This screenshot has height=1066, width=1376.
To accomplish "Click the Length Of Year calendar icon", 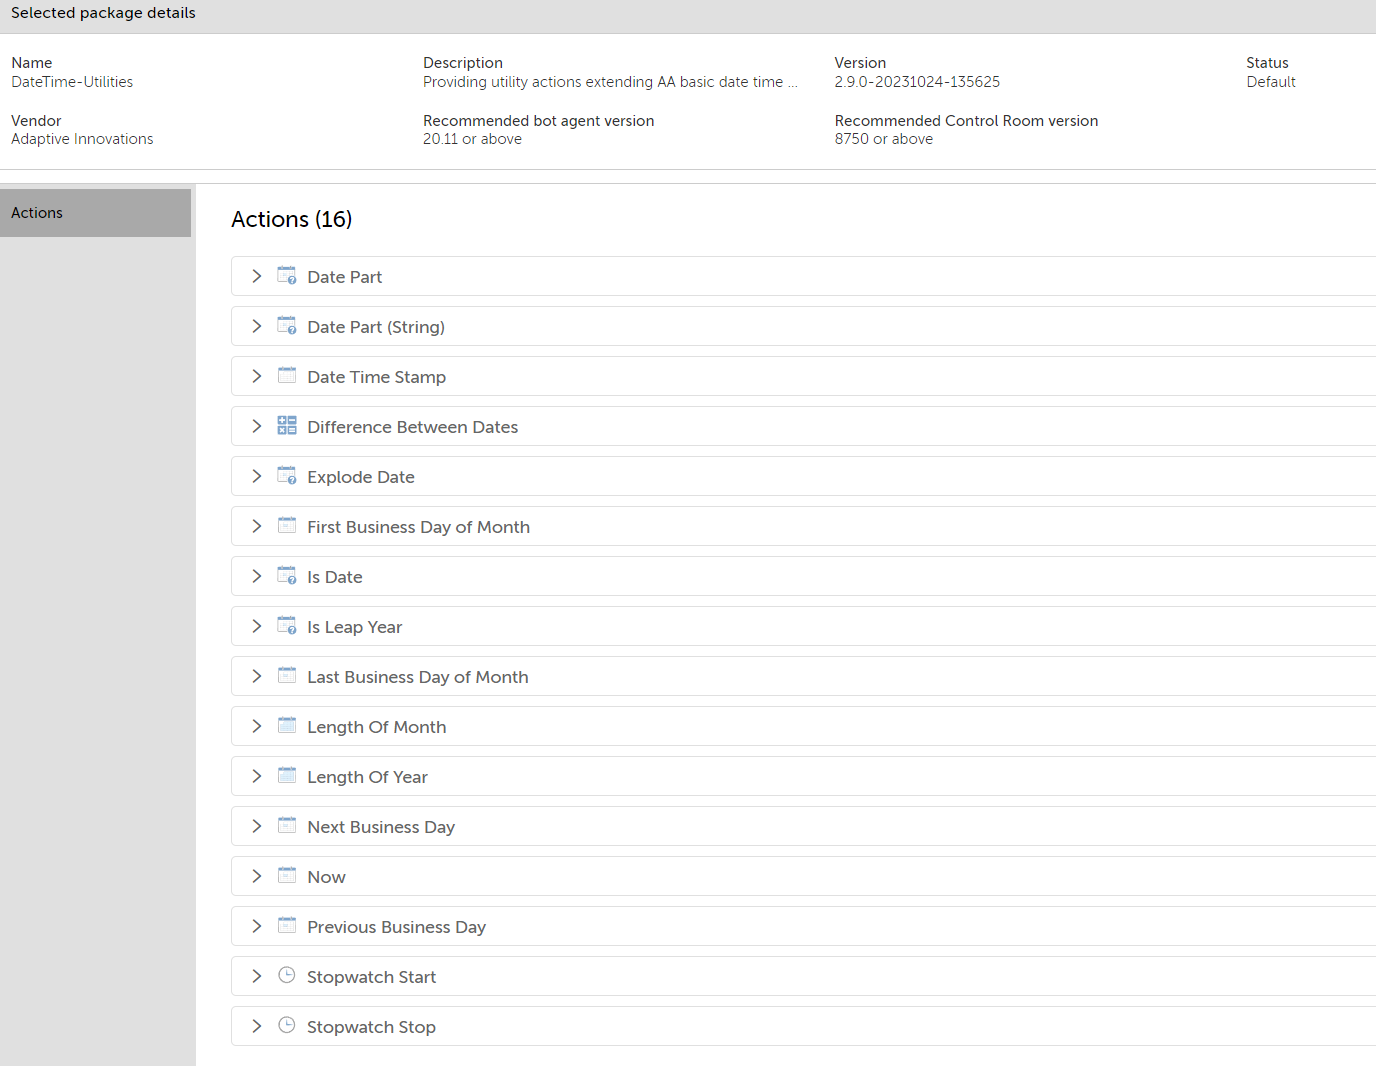I will click(x=287, y=776).
